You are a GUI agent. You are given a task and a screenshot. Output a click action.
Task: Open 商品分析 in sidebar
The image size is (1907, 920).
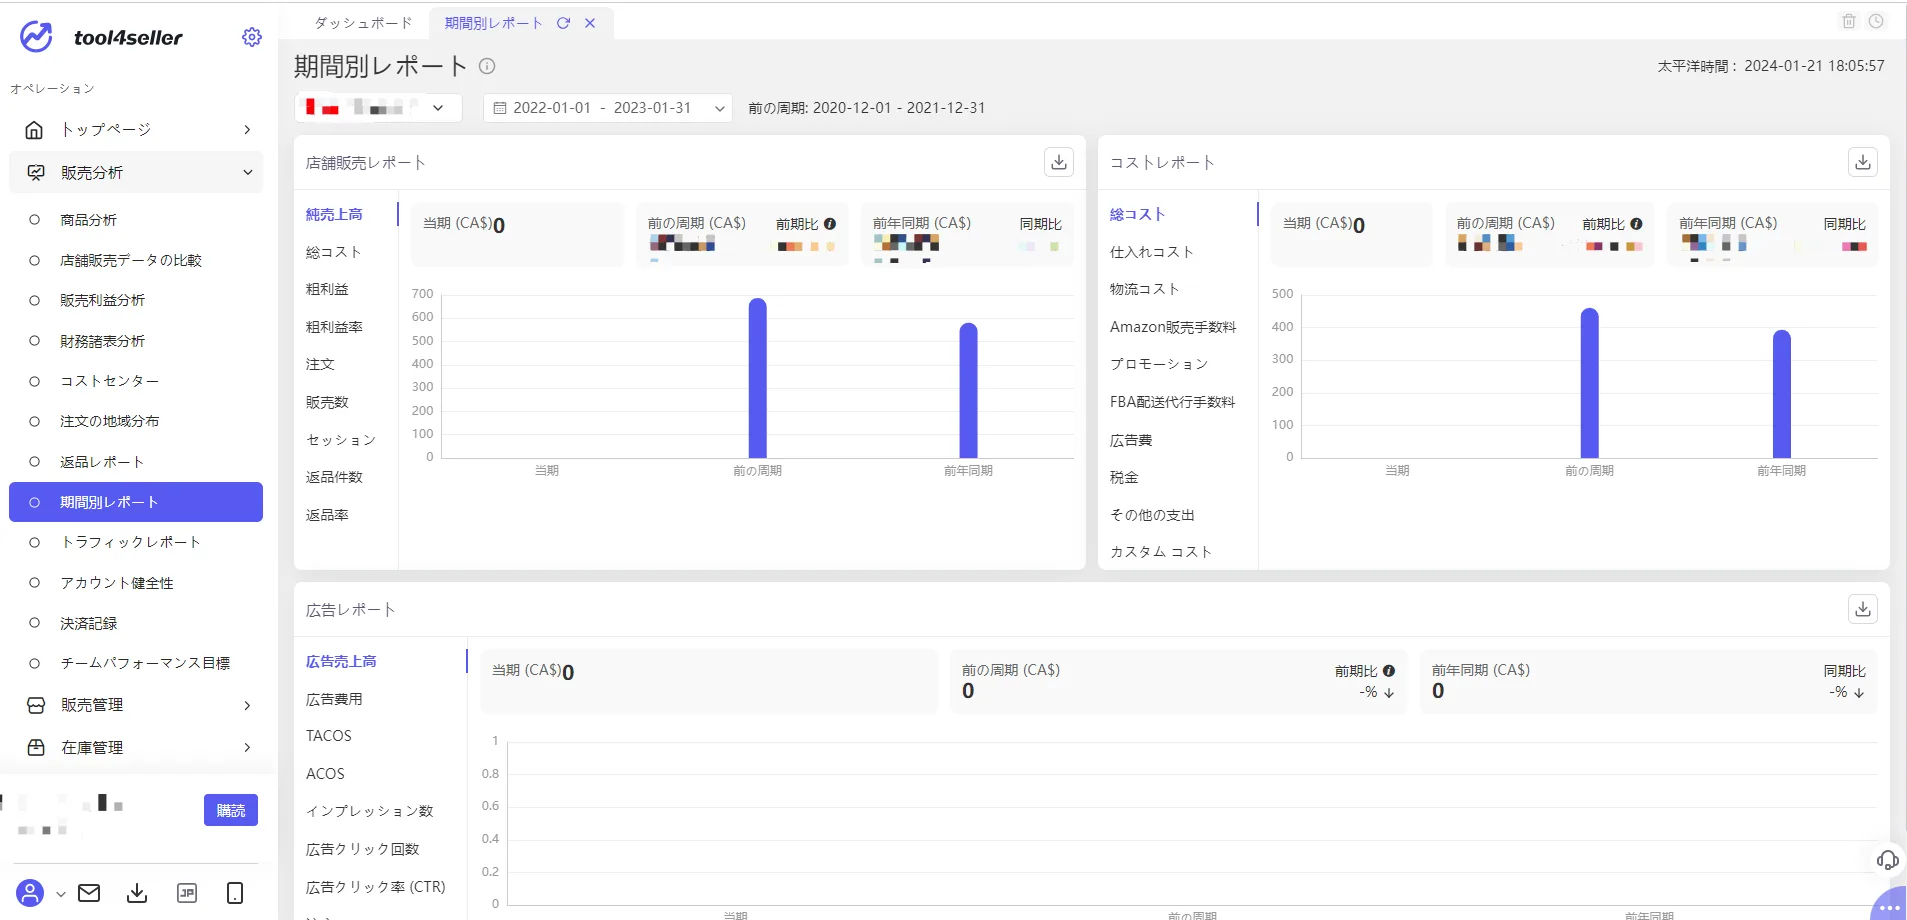point(88,220)
